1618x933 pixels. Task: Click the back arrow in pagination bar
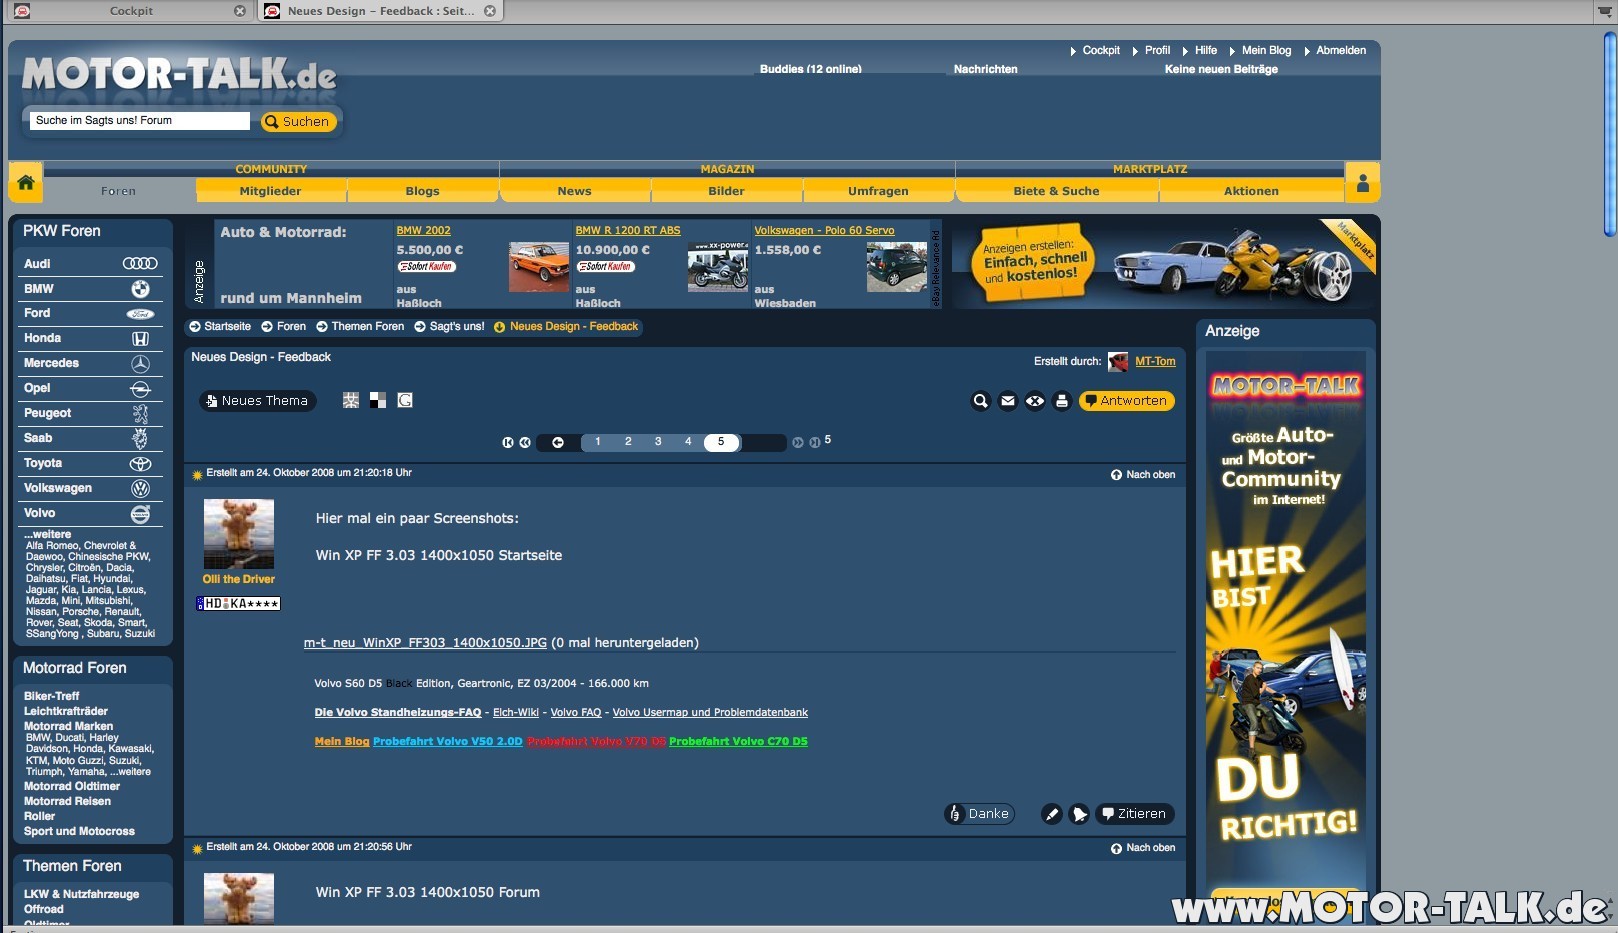pyautogui.click(x=558, y=442)
